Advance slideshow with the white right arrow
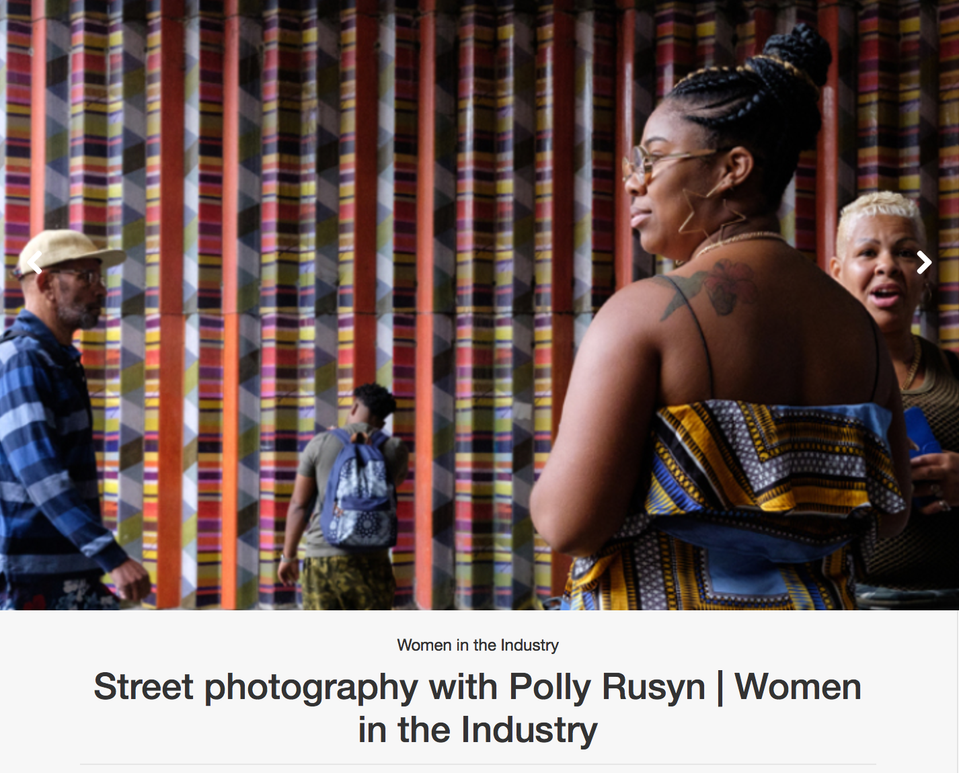The image size is (959, 773). pyautogui.click(x=924, y=262)
